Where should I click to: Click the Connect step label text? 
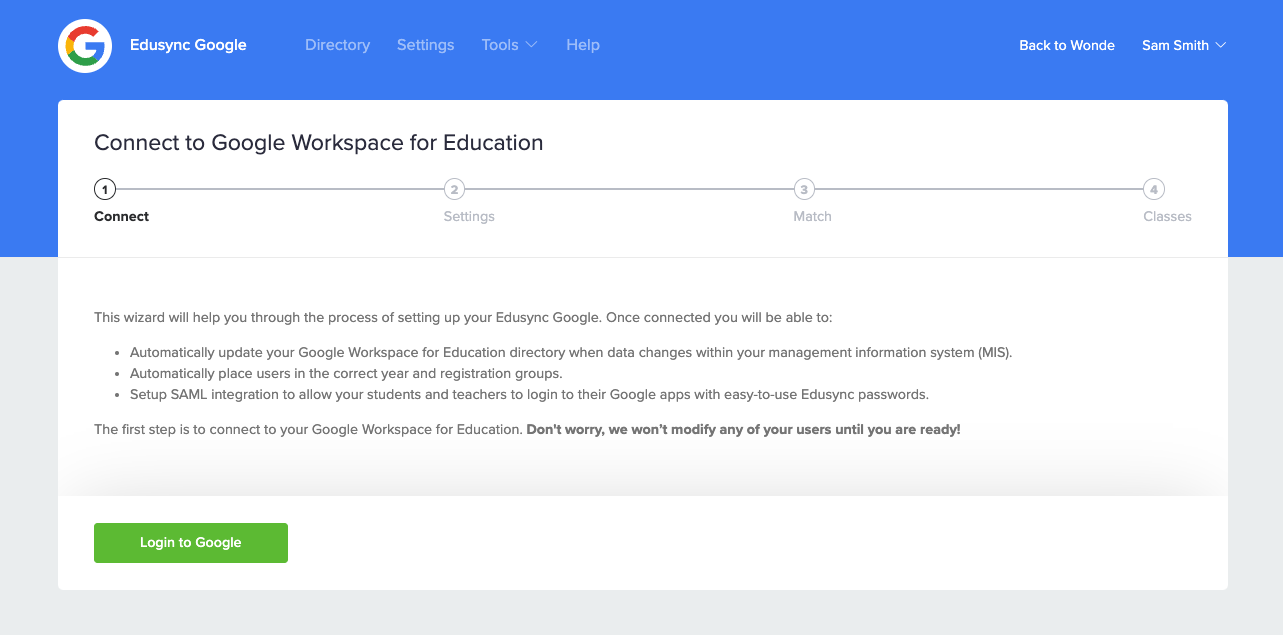(121, 216)
